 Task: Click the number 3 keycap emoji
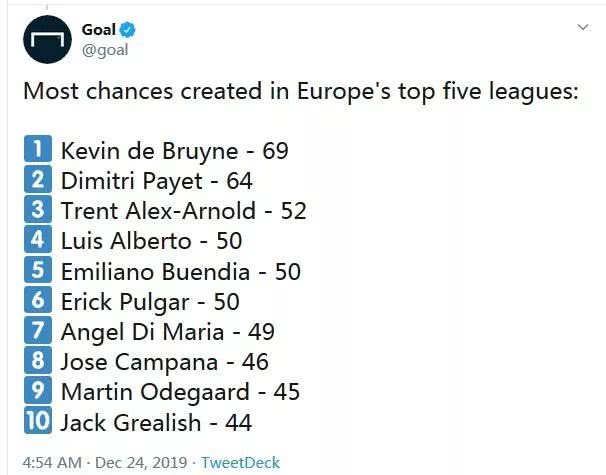38,209
